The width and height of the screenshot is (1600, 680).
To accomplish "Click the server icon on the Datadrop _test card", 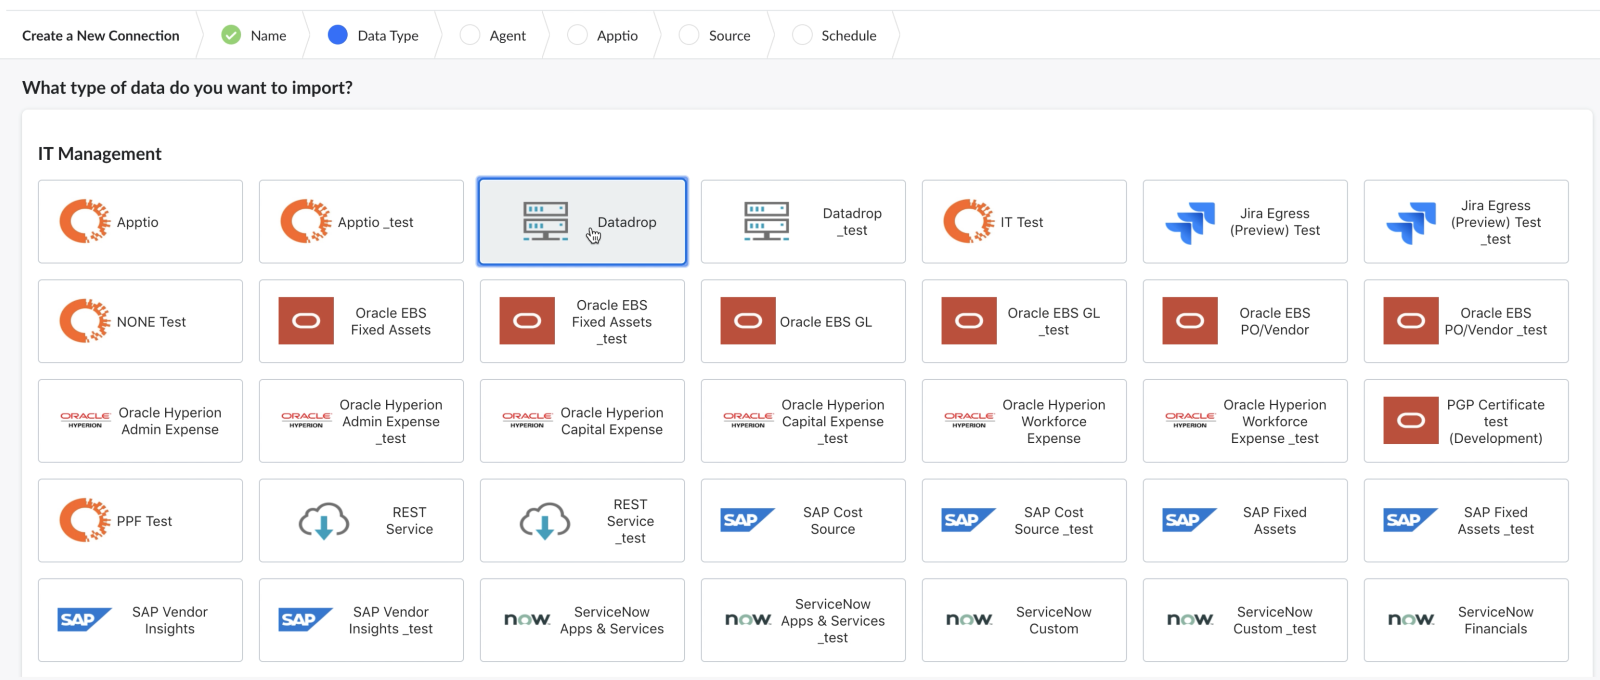I will click(767, 222).
